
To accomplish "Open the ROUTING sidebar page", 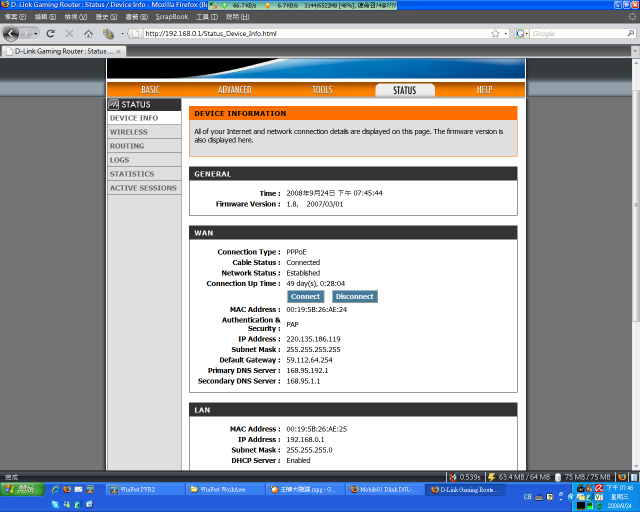I will pyautogui.click(x=144, y=146).
